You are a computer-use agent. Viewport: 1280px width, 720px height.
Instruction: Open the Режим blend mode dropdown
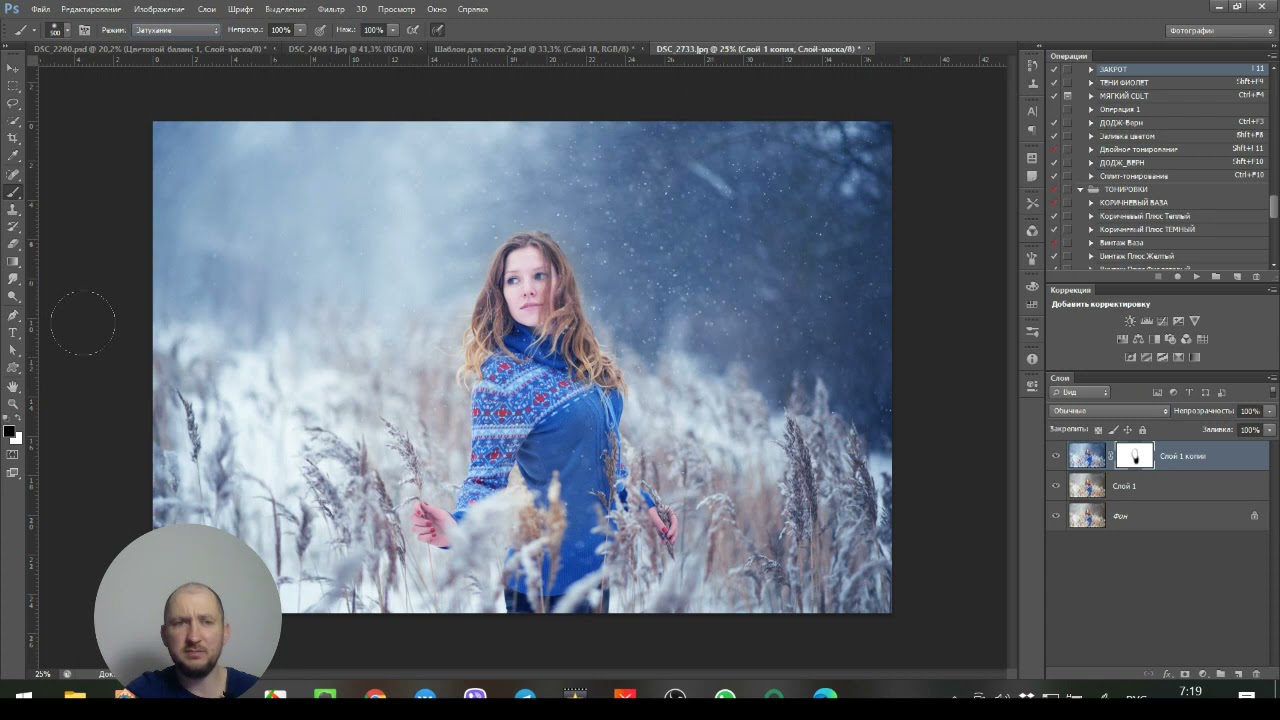[176, 30]
